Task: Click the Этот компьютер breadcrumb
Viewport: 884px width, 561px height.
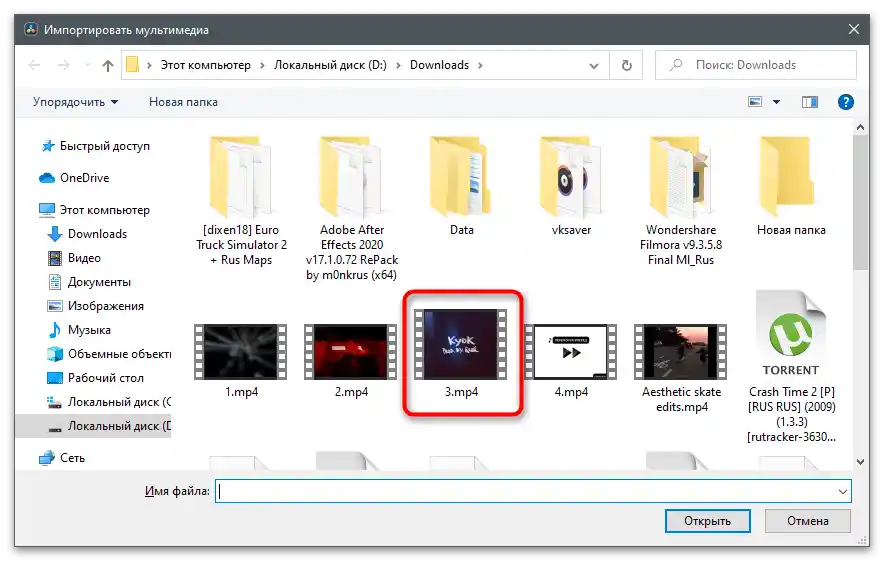Action: (x=205, y=65)
